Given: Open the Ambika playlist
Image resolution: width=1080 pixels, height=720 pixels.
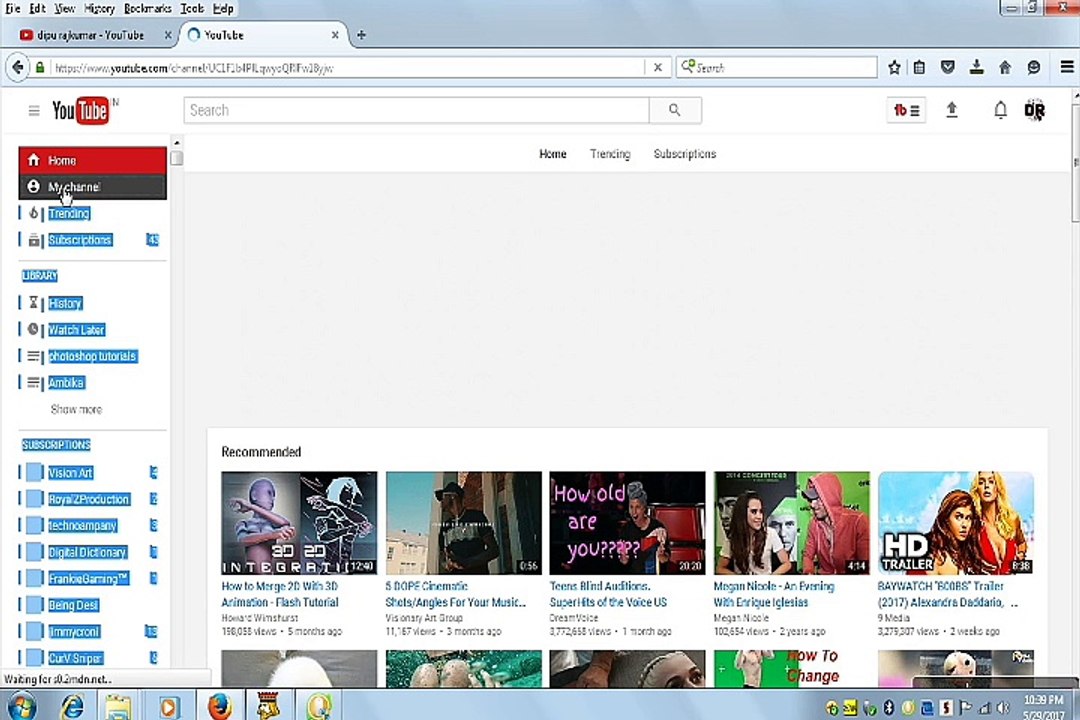Looking at the screenshot, I should tap(66, 382).
